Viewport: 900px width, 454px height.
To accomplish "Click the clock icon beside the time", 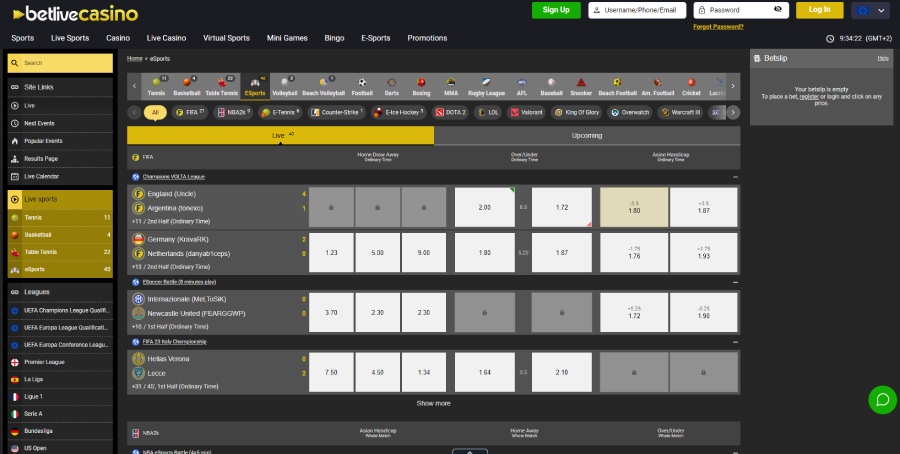I will pyautogui.click(x=830, y=38).
